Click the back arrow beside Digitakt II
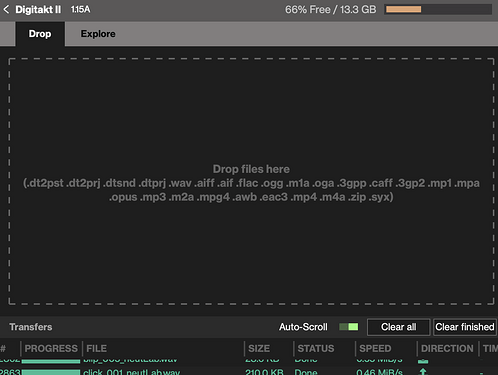498x375 pixels. click(x=6, y=9)
